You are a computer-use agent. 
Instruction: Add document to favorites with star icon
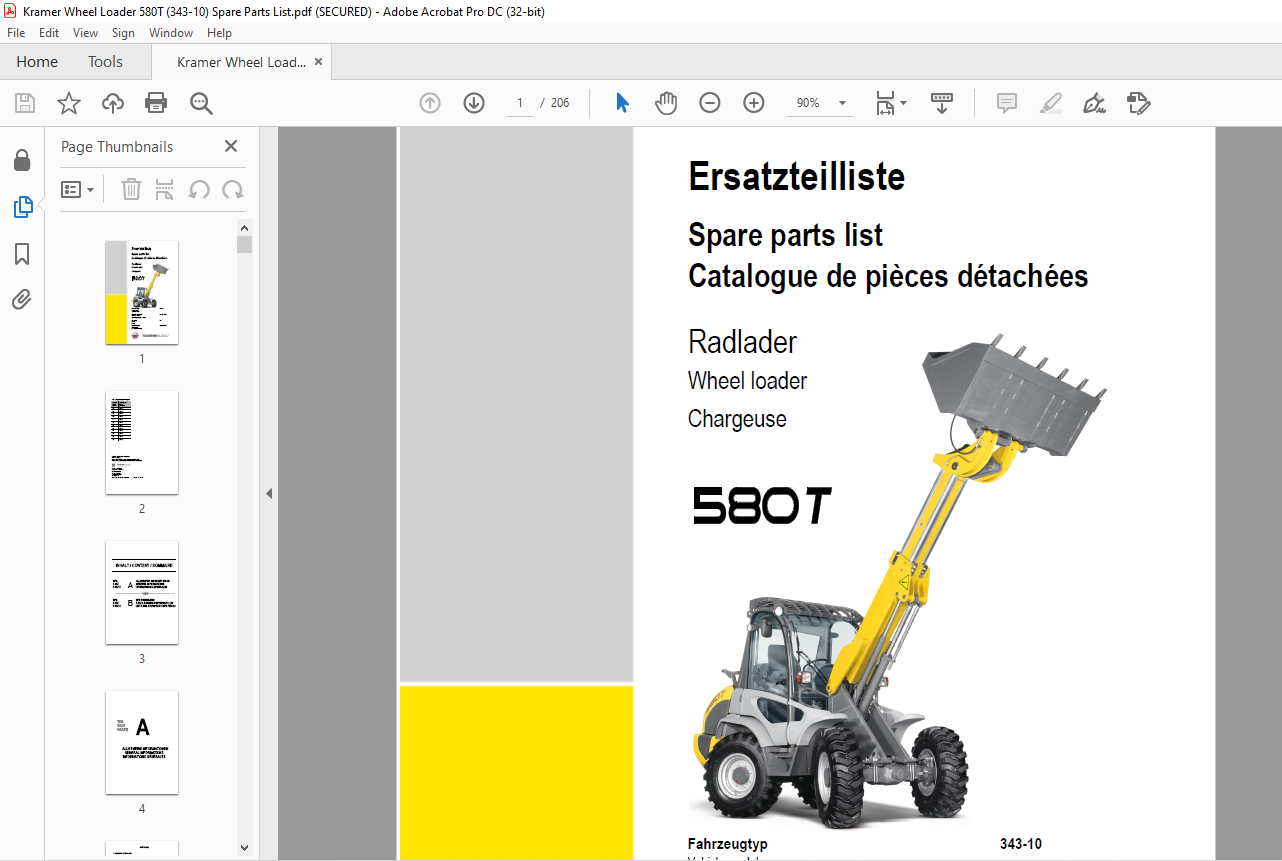tap(69, 103)
